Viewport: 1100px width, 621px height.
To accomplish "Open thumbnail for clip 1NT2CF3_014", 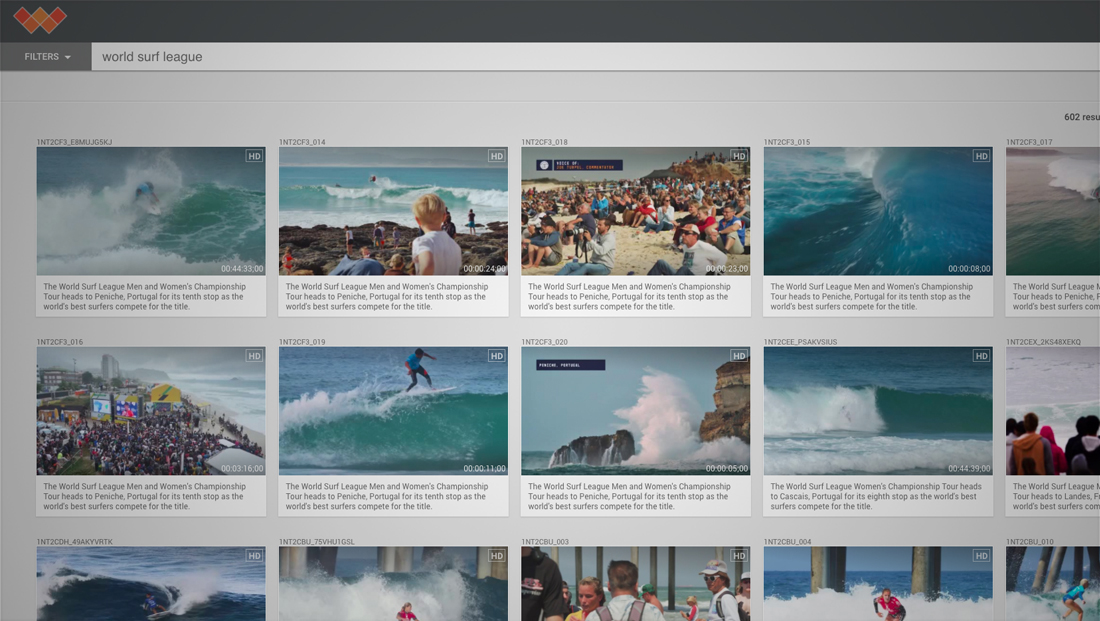I will (393, 211).
